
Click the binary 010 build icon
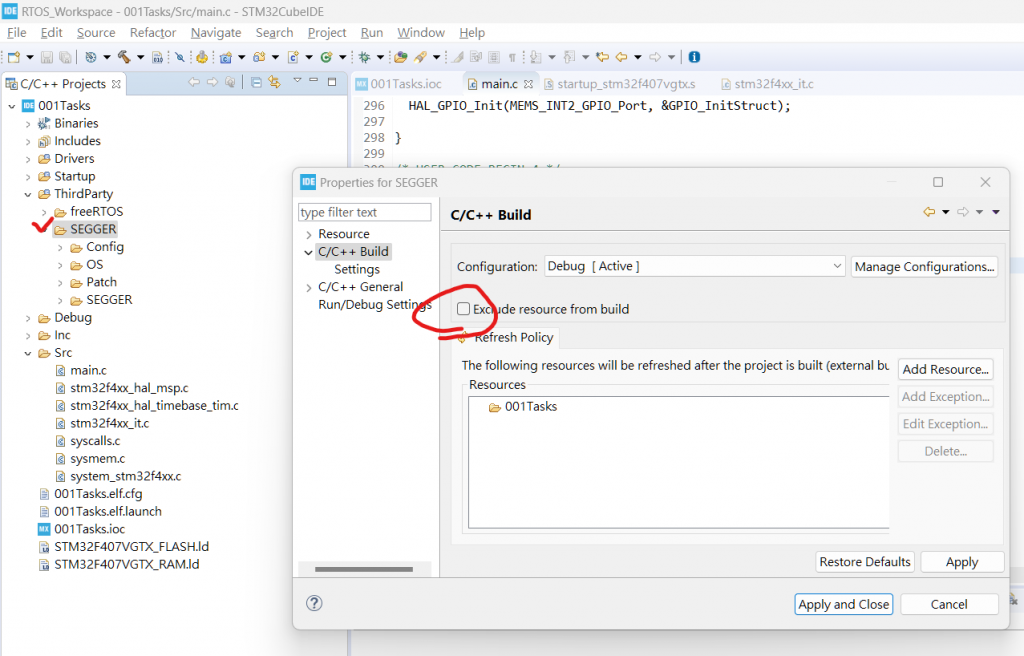(x=157, y=57)
